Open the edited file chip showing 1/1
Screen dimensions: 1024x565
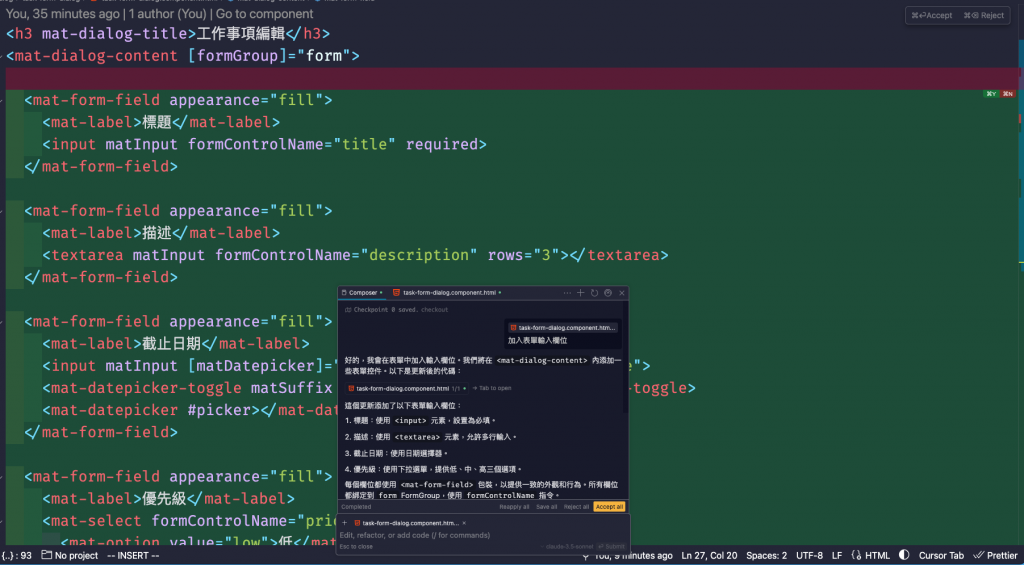(407, 388)
